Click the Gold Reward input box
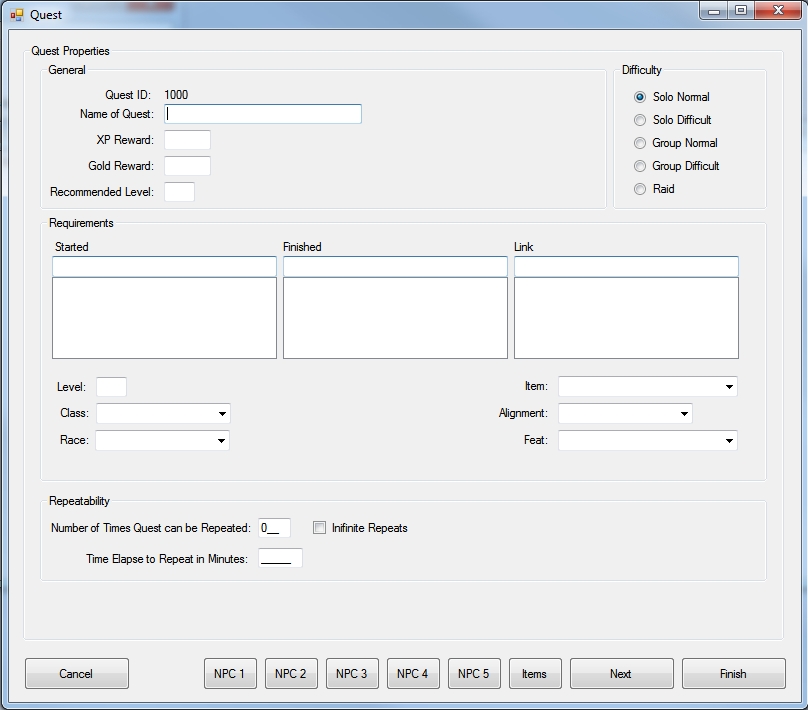The height and width of the screenshot is (710, 808). pos(187,166)
